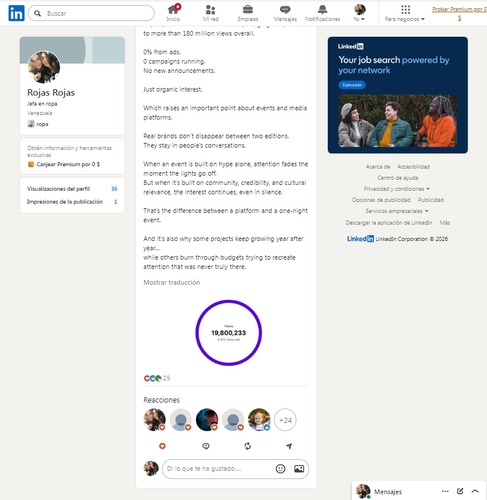Show post translation with Mostrar traducción
Image resolution: width=487 pixels, height=500 pixels.
(172, 282)
